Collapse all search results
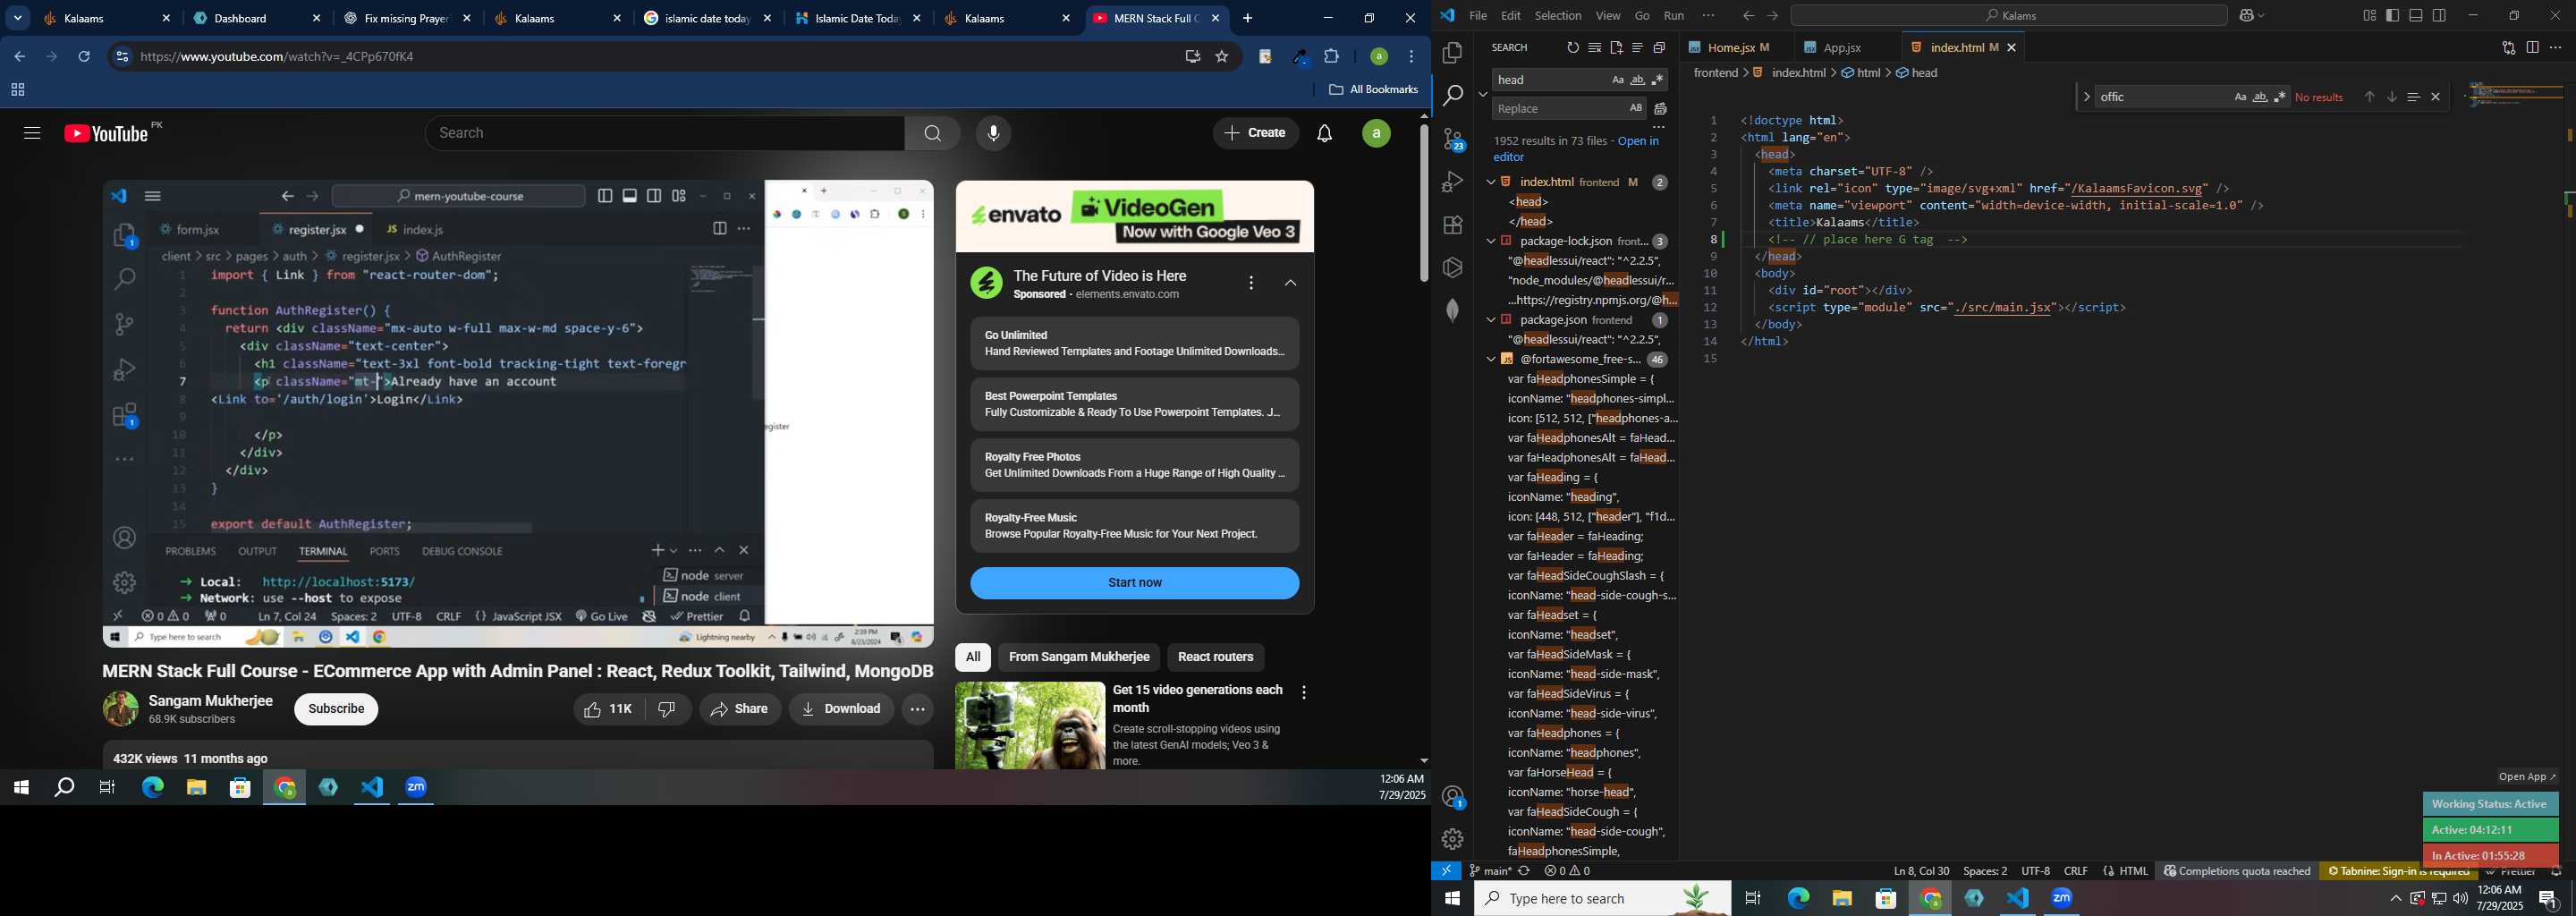 pos(1660,48)
